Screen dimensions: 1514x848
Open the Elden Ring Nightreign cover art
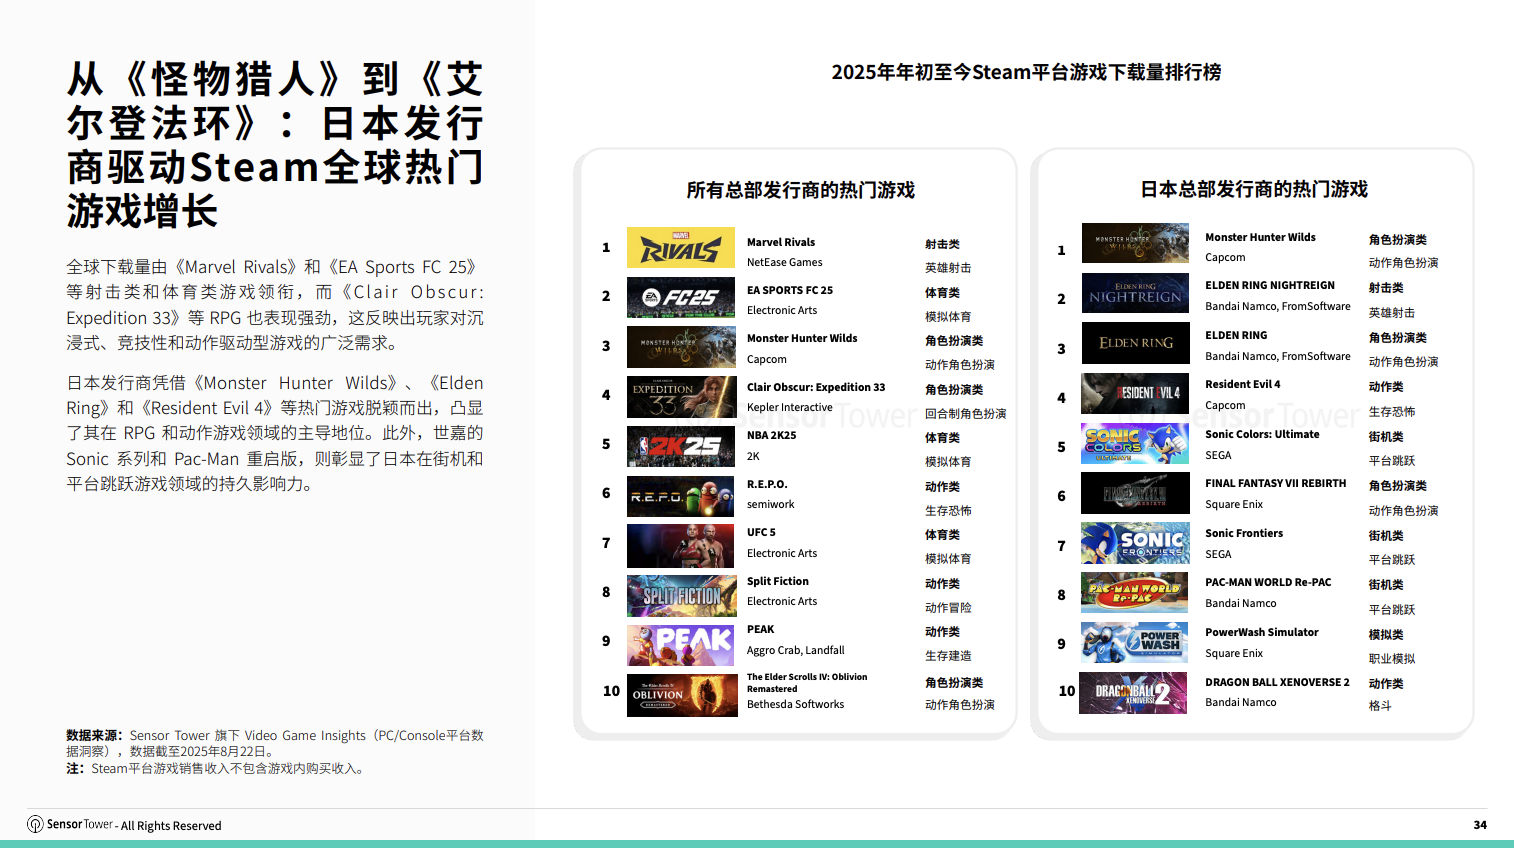click(1135, 293)
